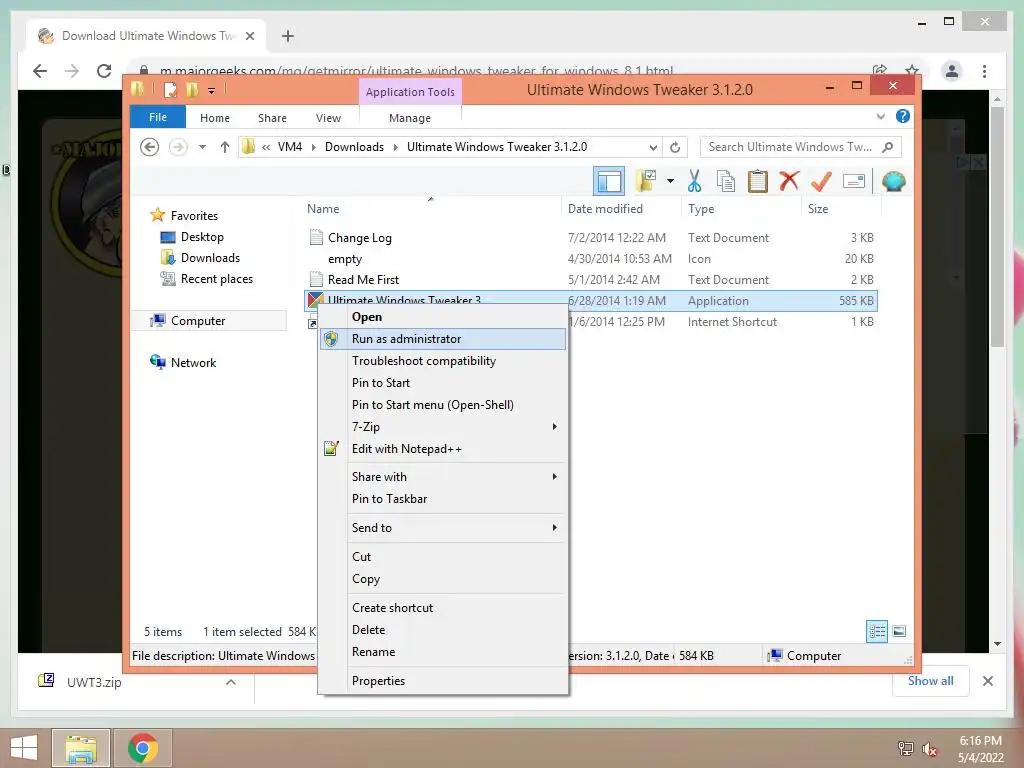Select Downloads in navigation pane
1024x768 pixels.
coord(210,257)
